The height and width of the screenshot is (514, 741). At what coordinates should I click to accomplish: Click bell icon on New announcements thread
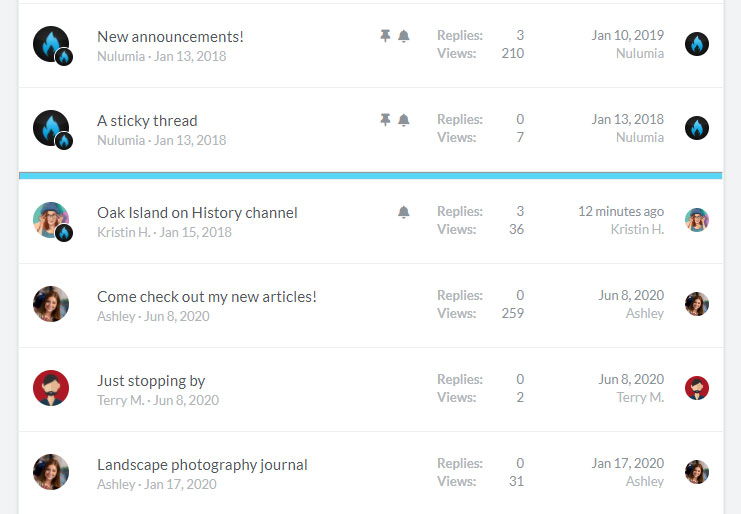(404, 36)
